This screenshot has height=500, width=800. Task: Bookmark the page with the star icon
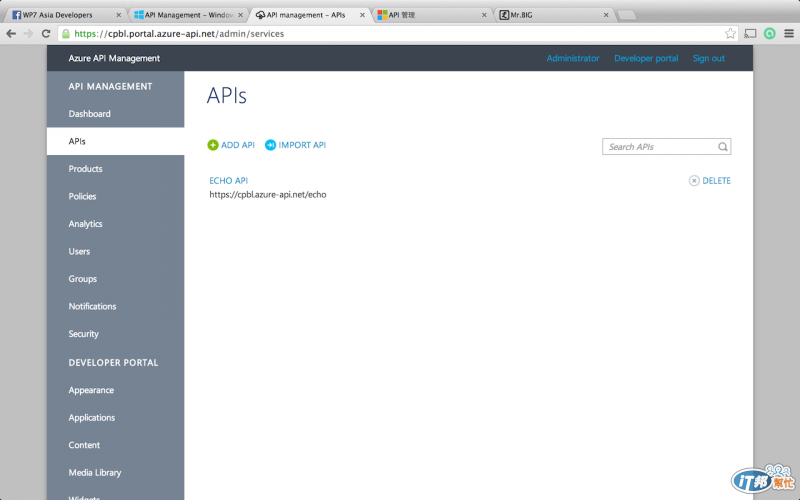pyautogui.click(x=730, y=34)
